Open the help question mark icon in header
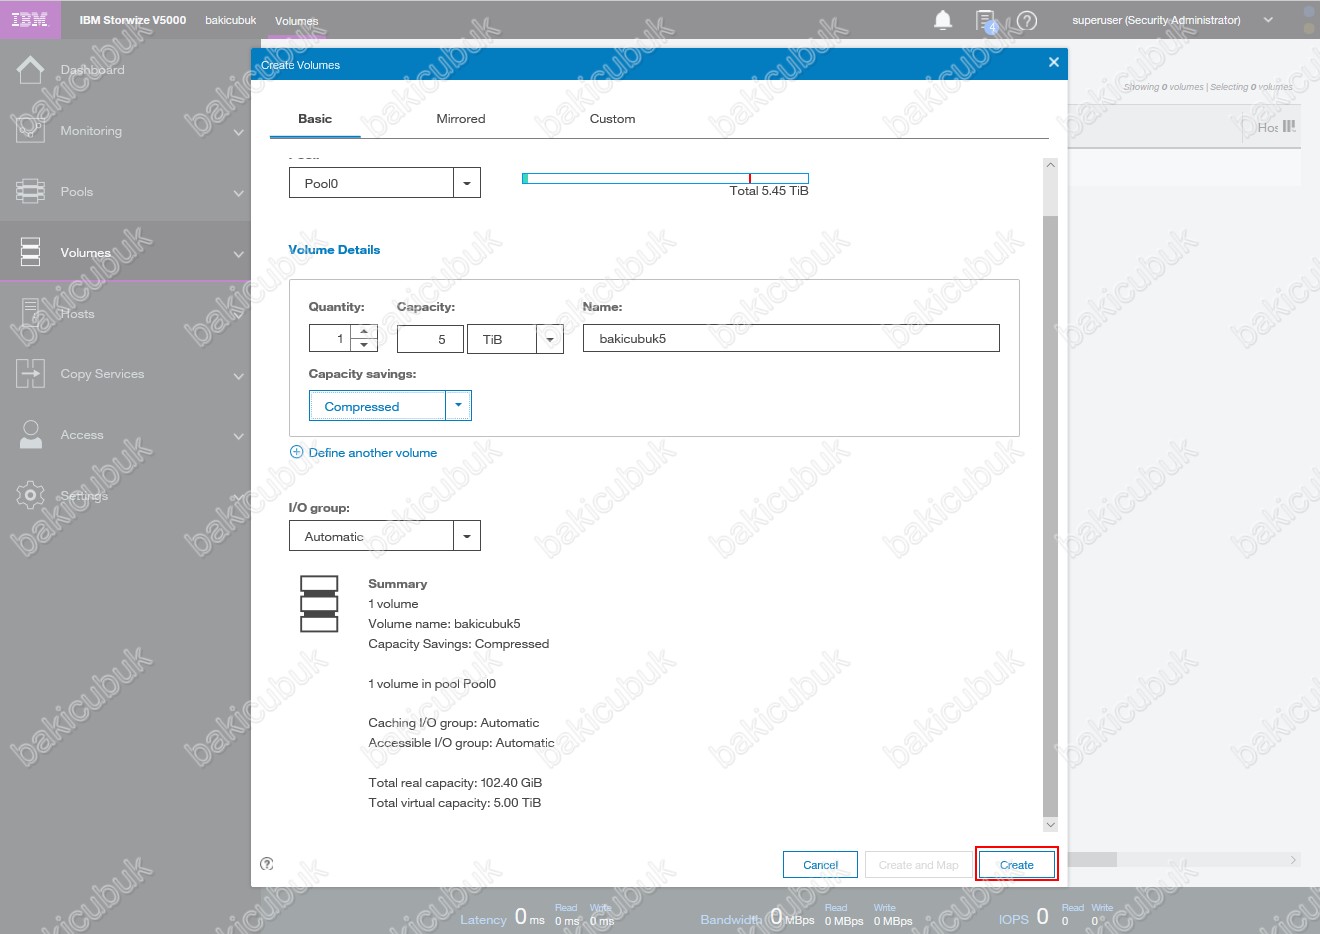The image size is (1320, 934). coord(1027,20)
